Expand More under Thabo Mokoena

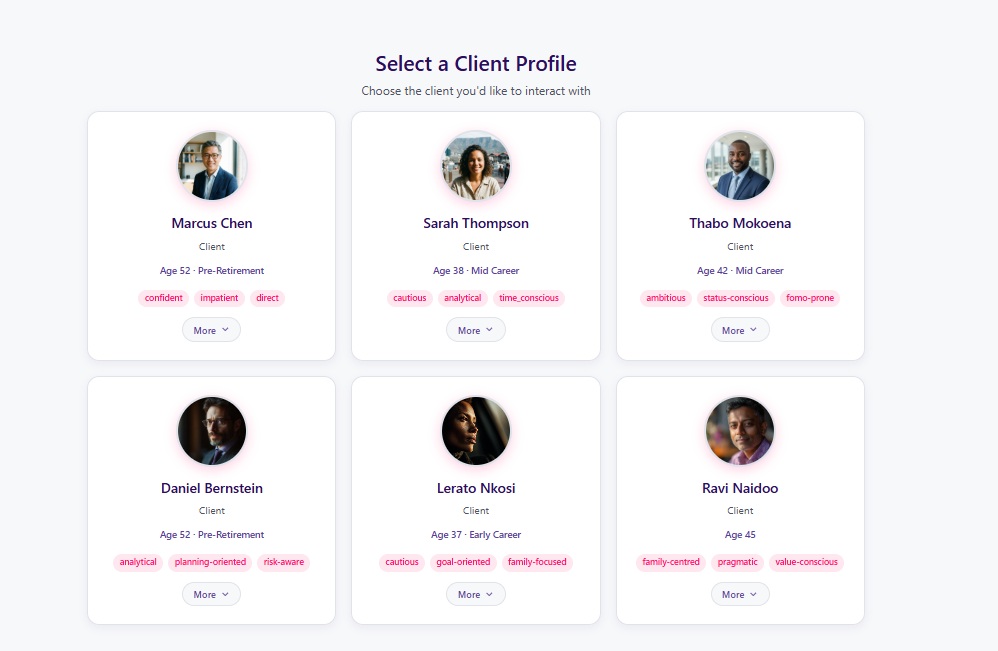(740, 329)
